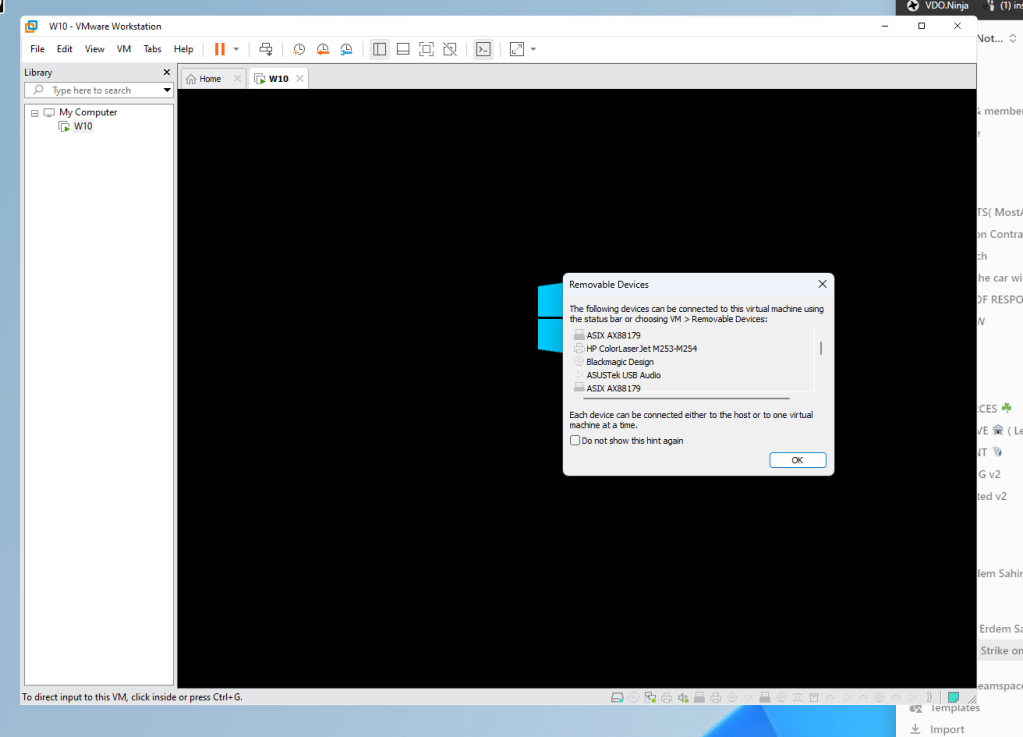Close the Library panel

[166, 72]
